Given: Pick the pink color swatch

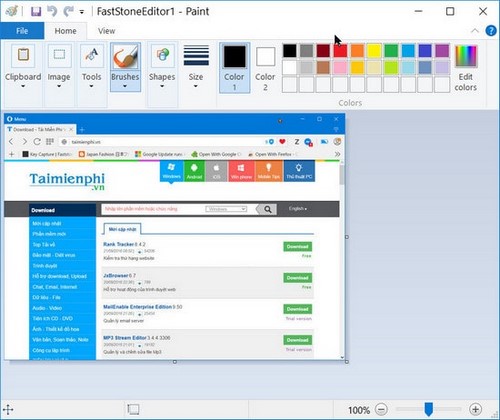Looking at the screenshot, I should (340, 68).
